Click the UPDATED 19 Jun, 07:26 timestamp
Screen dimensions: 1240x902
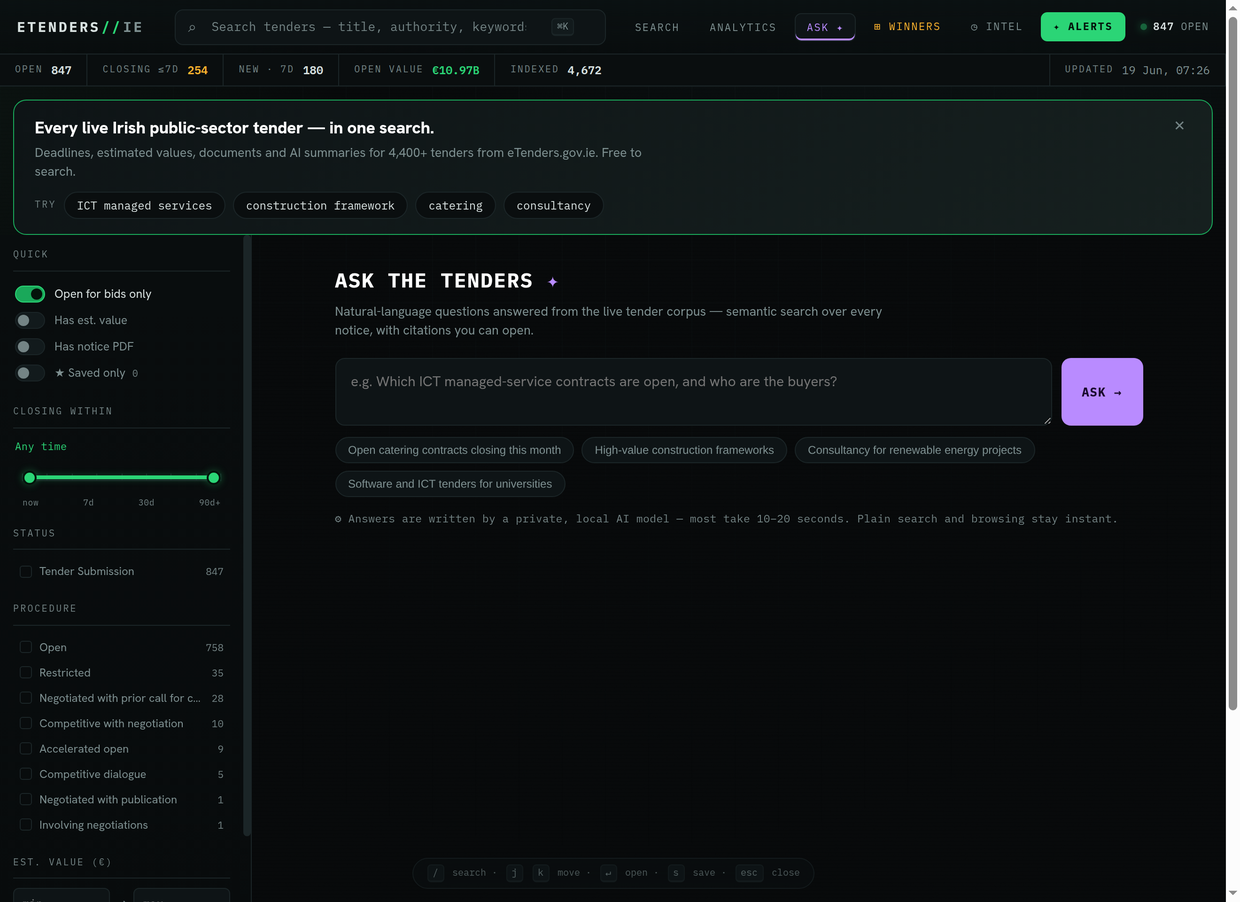coord(1137,70)
